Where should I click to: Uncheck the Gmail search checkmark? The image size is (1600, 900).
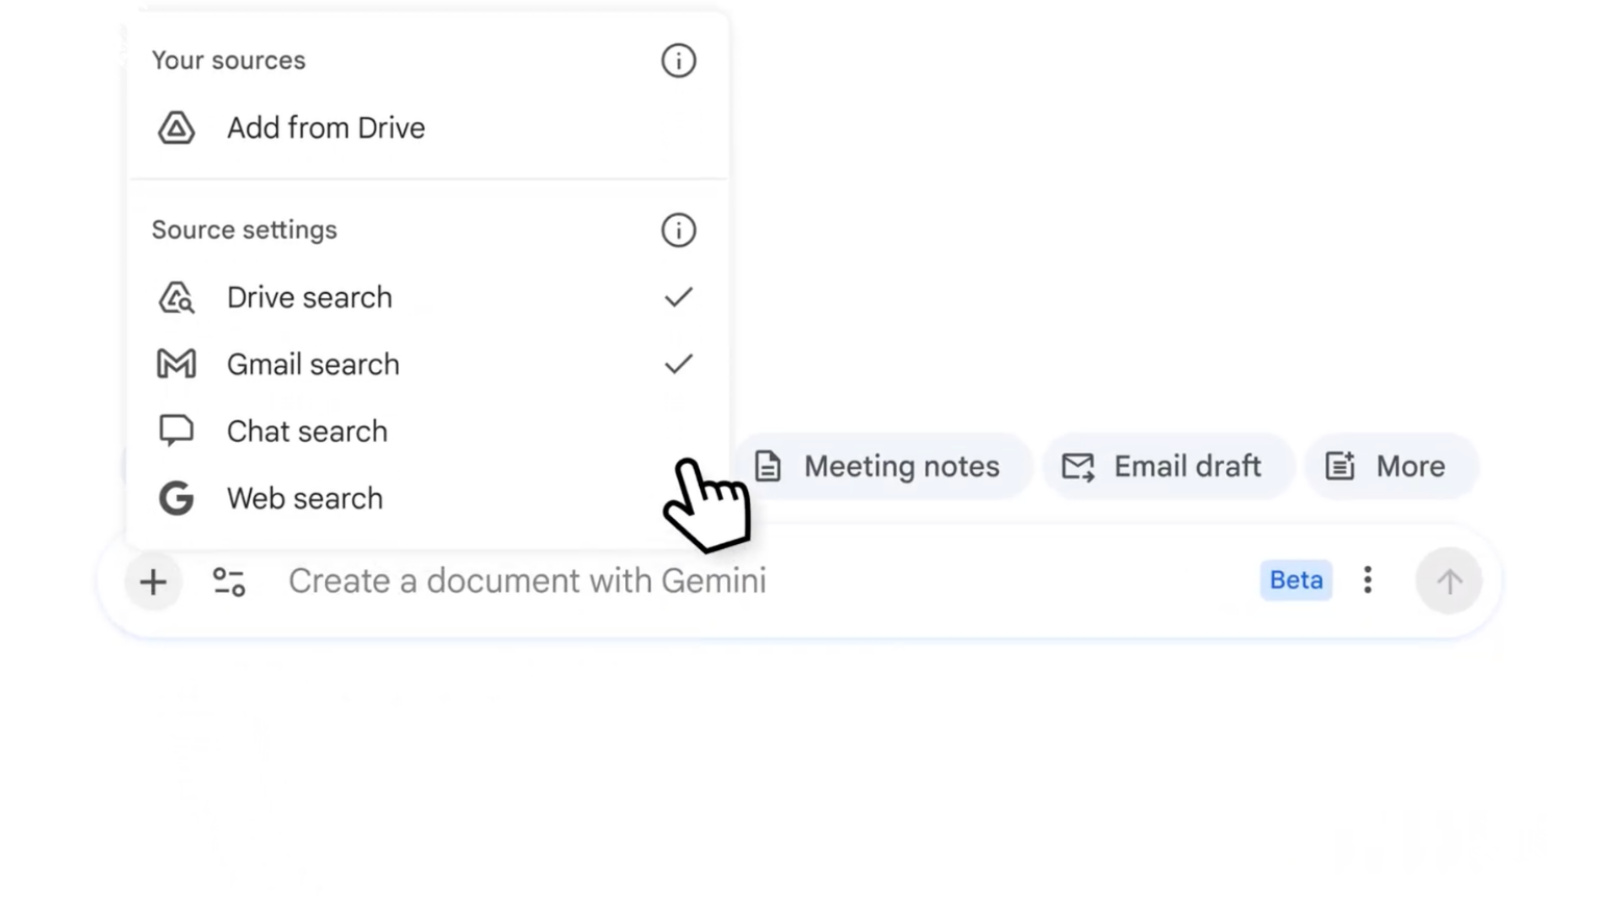[x=678, y=364]
